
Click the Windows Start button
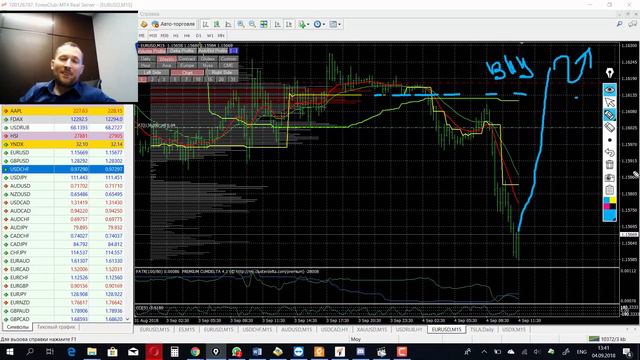pyautogui.click(x=9, y=351)
